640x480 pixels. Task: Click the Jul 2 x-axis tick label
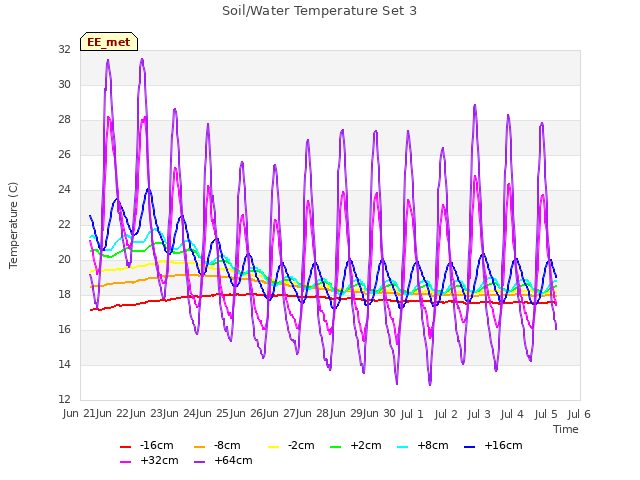pyautogui.click(x=446, y=415)
